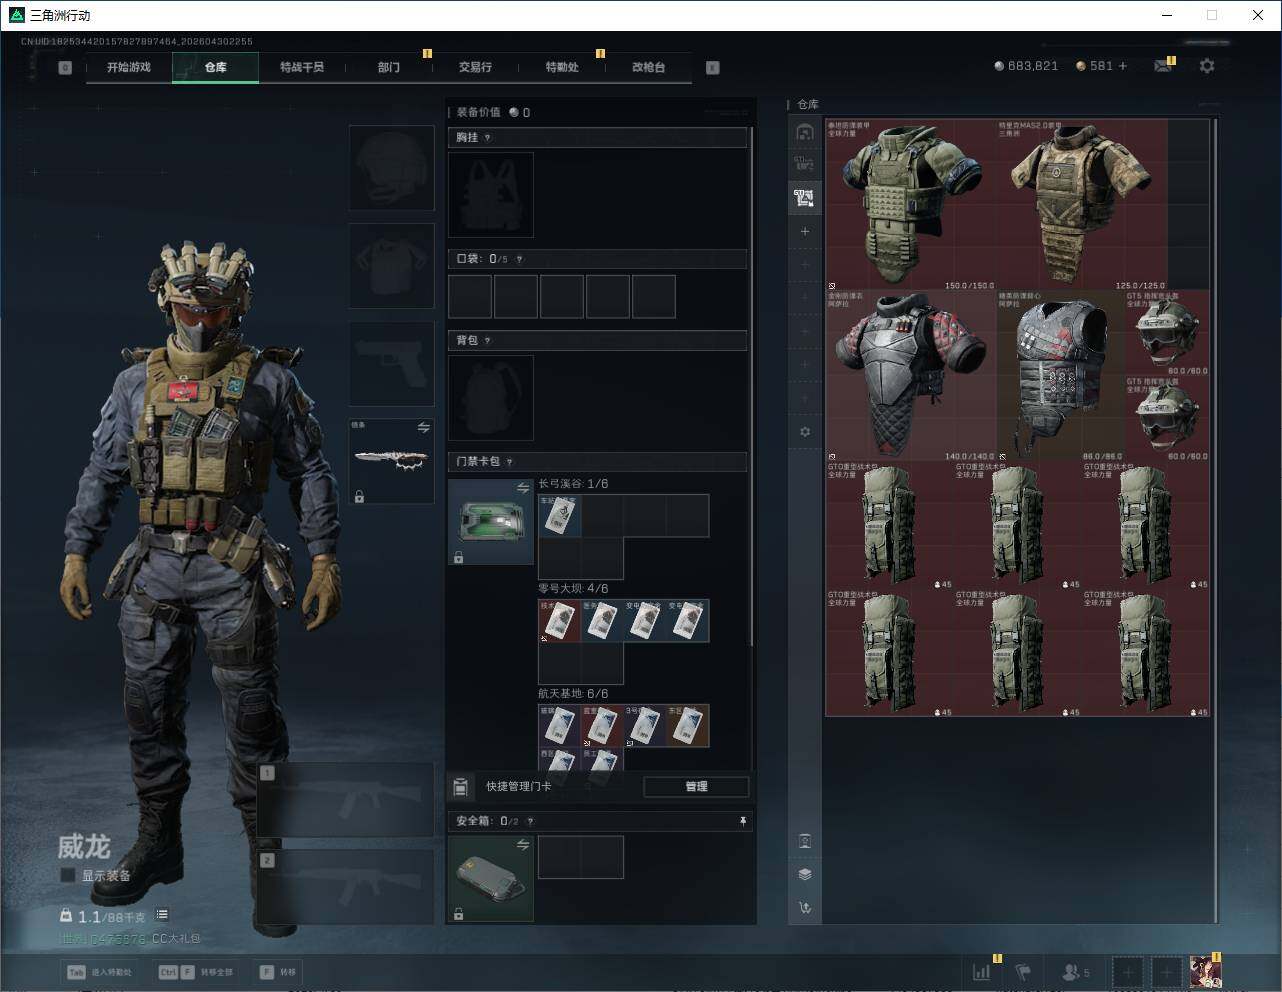Open the stash sidebar gear settings
The width and height of the screenshot is (1282, 992).
point(805,432)
